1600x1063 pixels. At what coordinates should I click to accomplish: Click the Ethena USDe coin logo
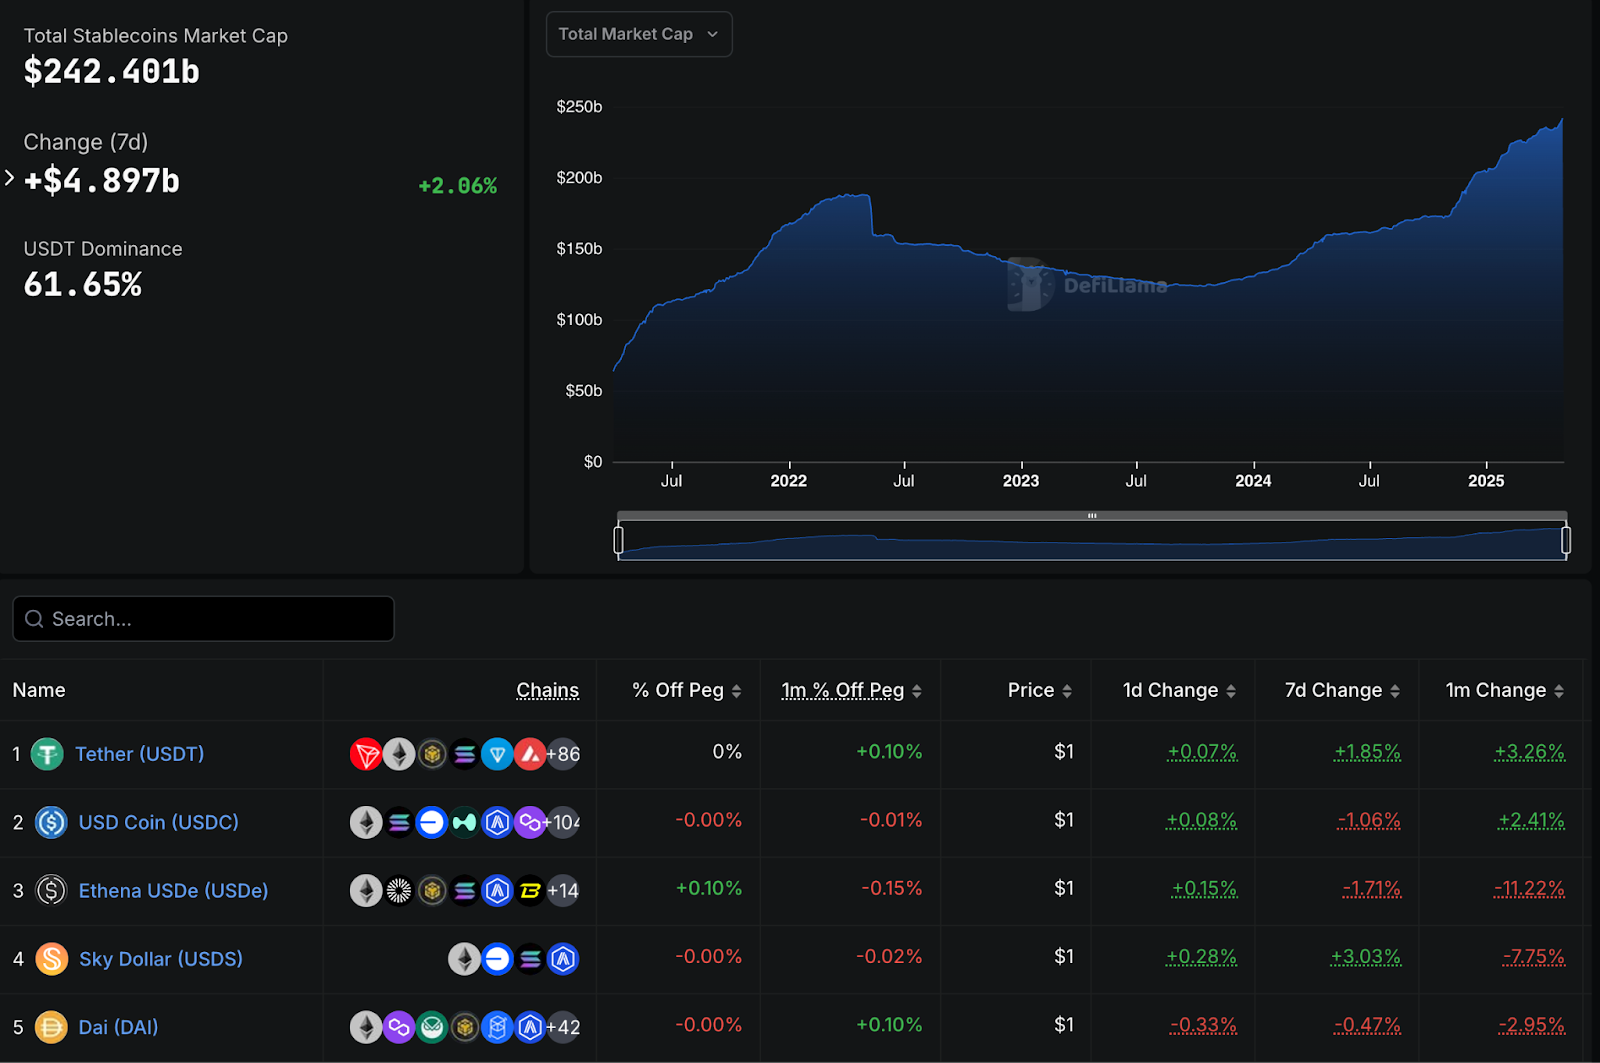51,890
